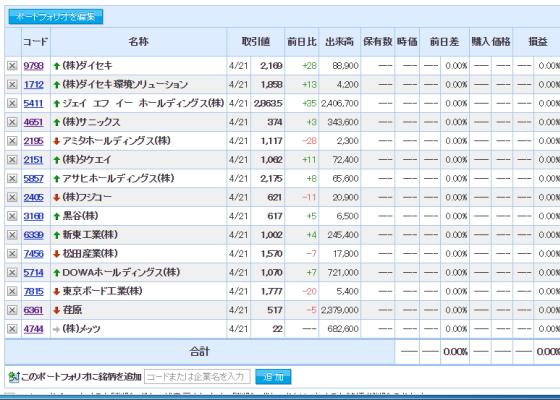
Task: Click the down arrow beside 荏原
Action: point(56,310)
